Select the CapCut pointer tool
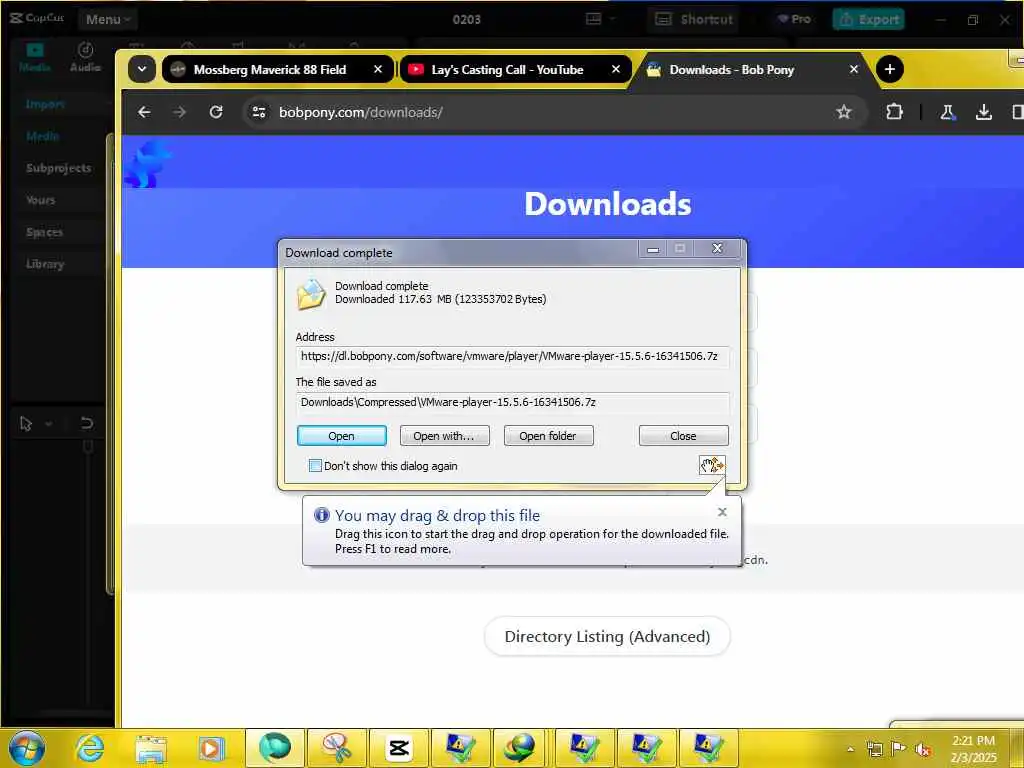The height and width of the screenshot is (768, 1024). click(x=26, y=424)
